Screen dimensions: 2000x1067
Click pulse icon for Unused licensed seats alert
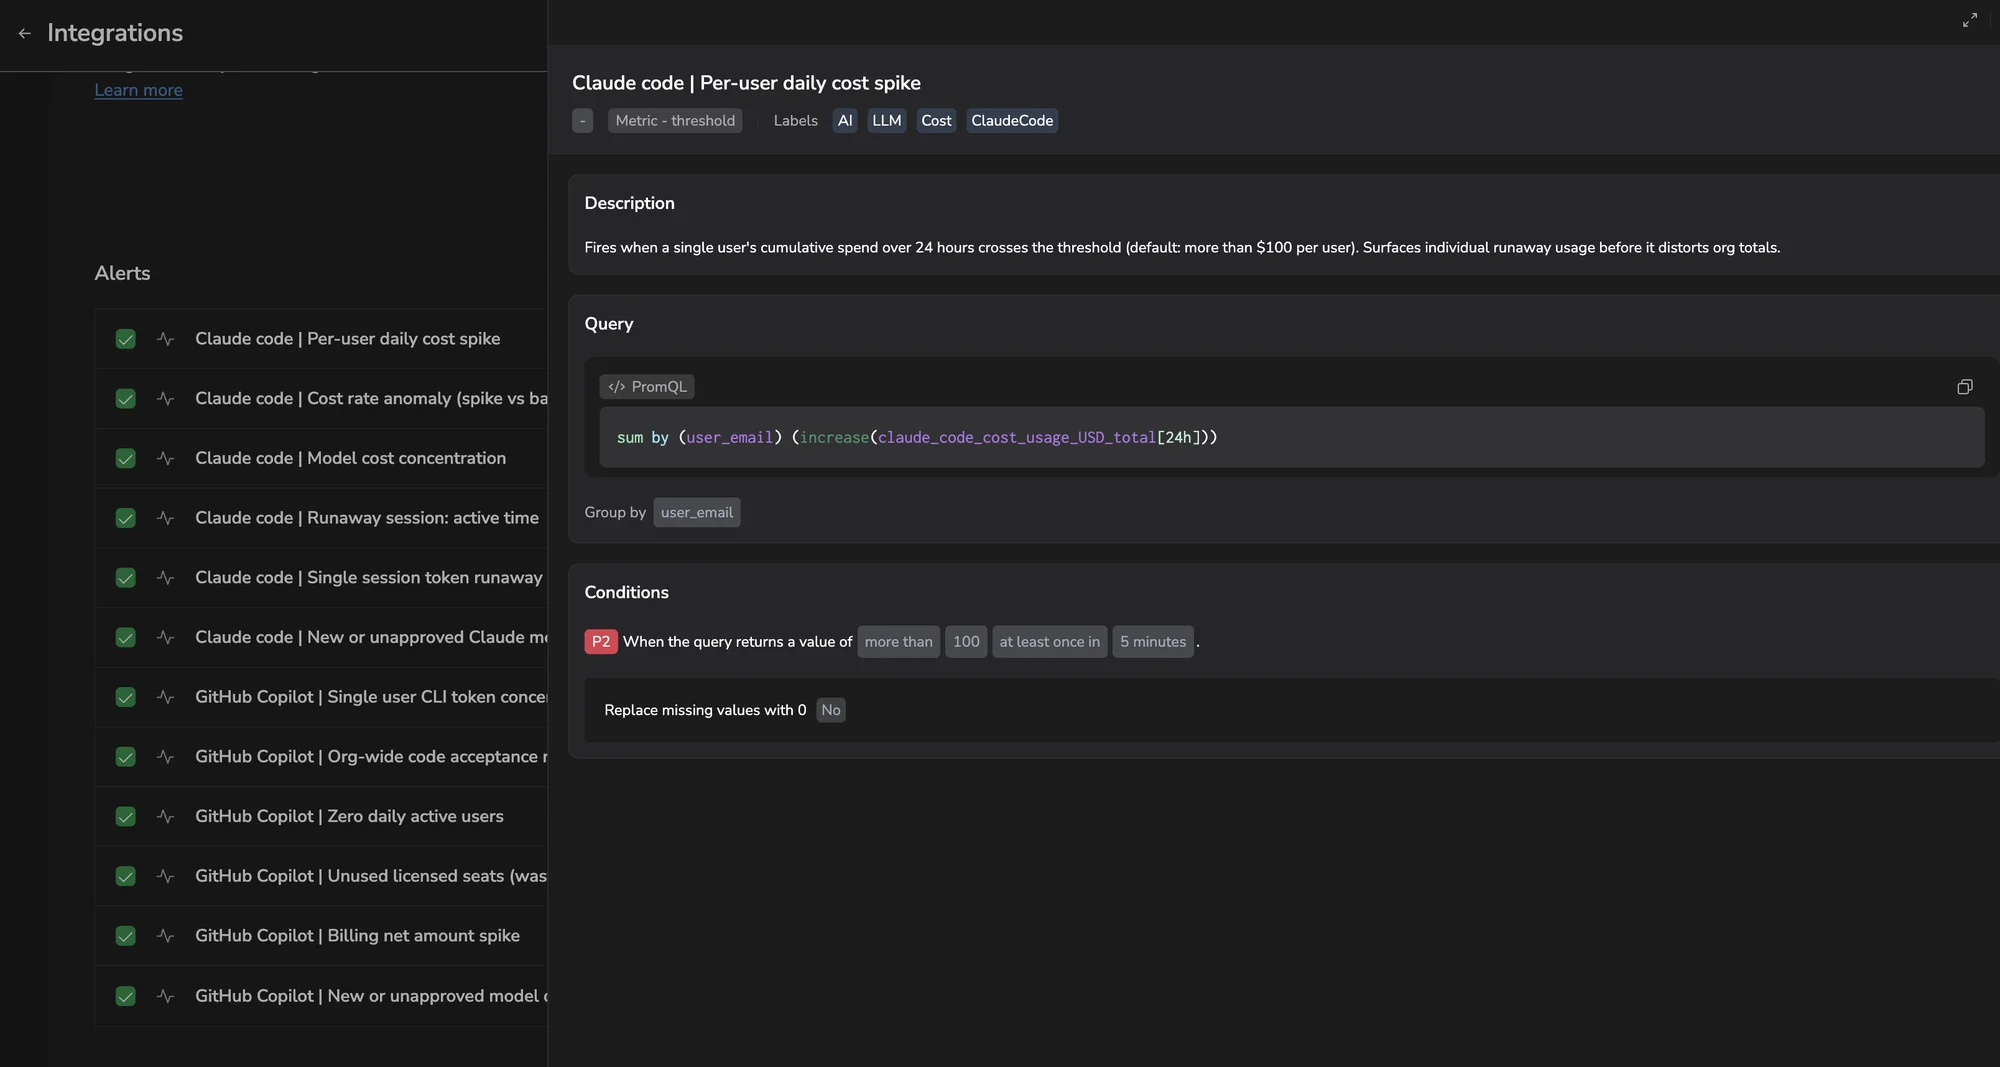click(x=166, y=876)
